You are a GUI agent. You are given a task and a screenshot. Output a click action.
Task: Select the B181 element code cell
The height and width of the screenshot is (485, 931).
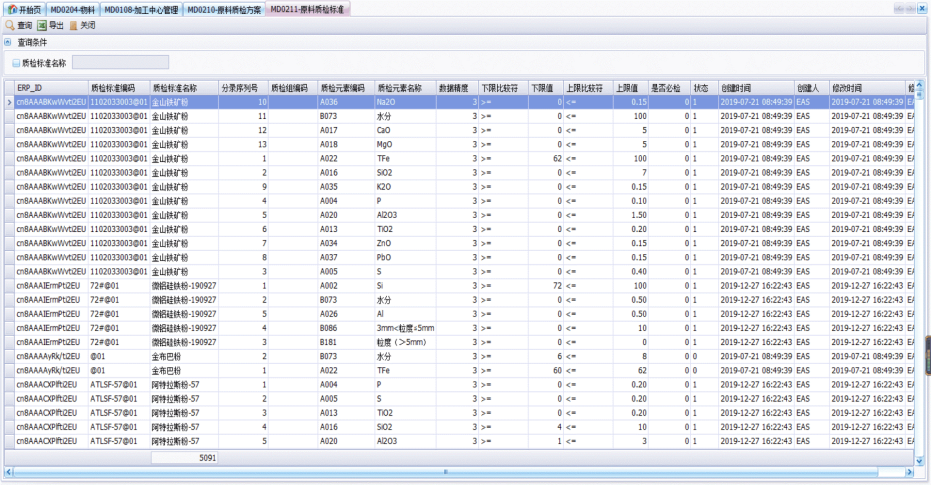[x=347, y=342]
